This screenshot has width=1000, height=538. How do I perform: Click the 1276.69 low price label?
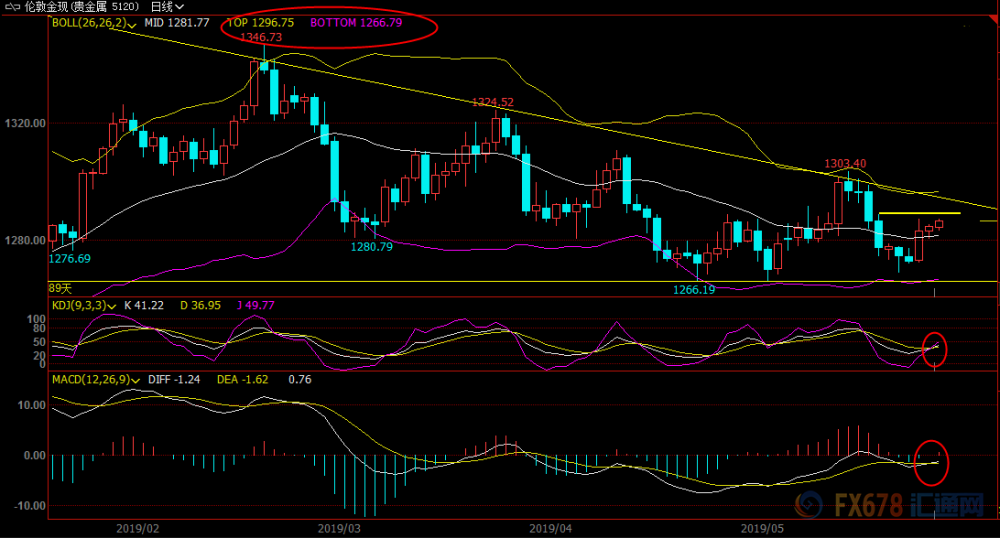70,259
